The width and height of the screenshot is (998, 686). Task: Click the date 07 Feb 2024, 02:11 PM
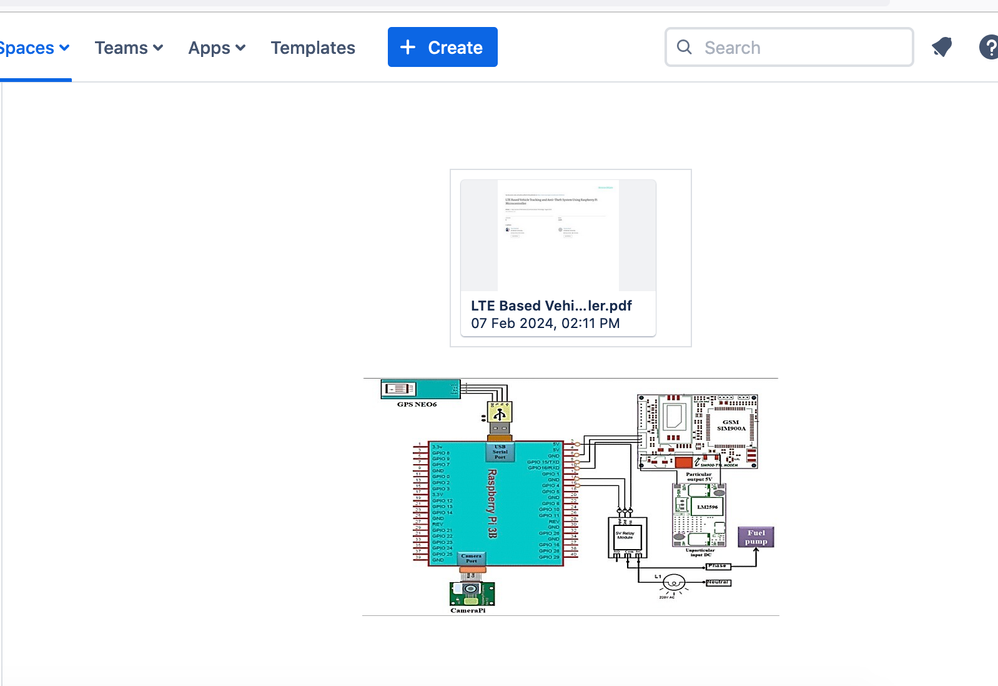545,323
